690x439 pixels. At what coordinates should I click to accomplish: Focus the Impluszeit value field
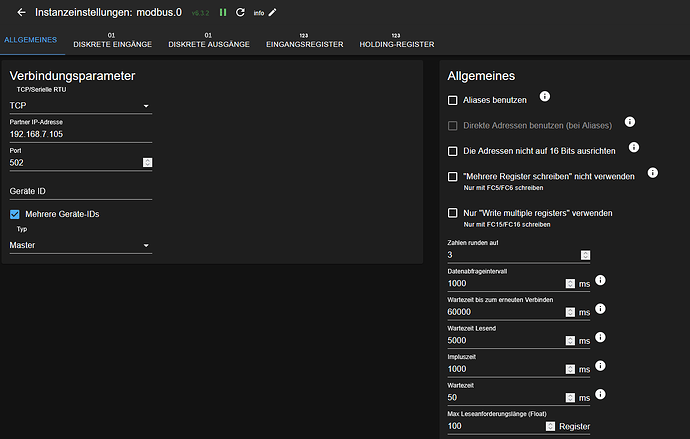(x=506, y=369)
